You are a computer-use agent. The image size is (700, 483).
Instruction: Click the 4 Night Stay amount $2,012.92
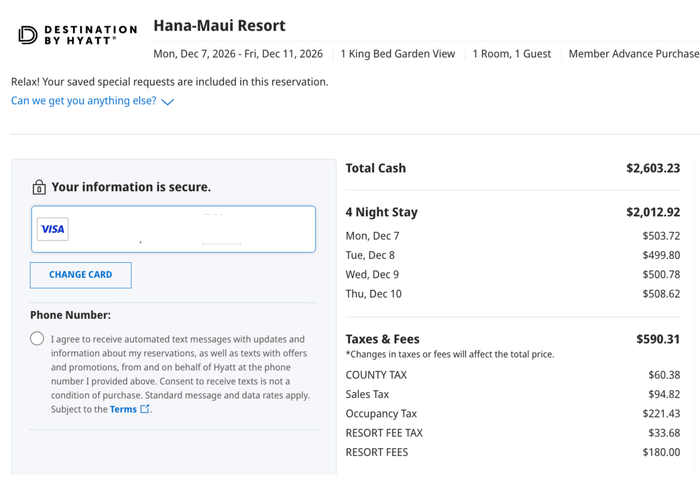tap(653, 212)
